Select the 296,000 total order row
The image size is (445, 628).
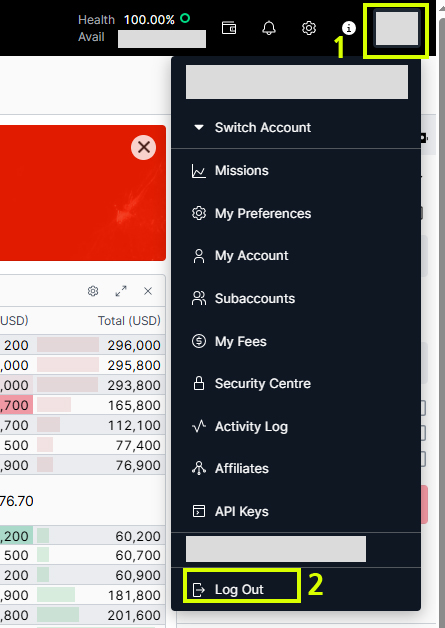click(x=83, y=345)
